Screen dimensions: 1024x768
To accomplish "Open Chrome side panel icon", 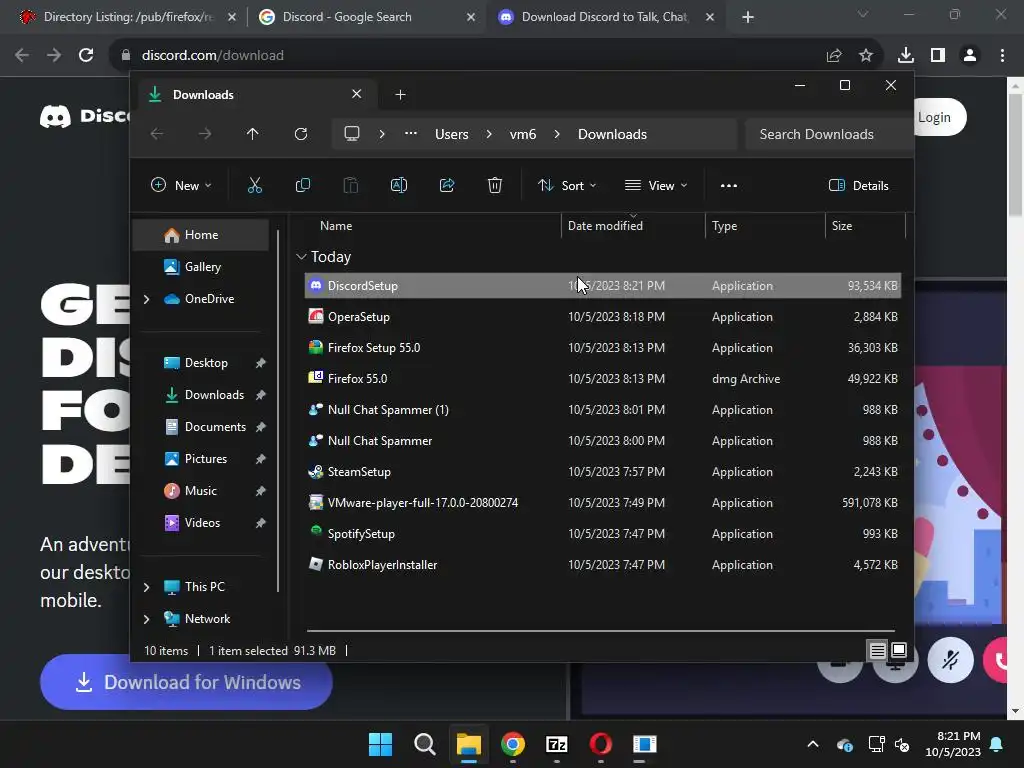I will click(x=938, y=56).
